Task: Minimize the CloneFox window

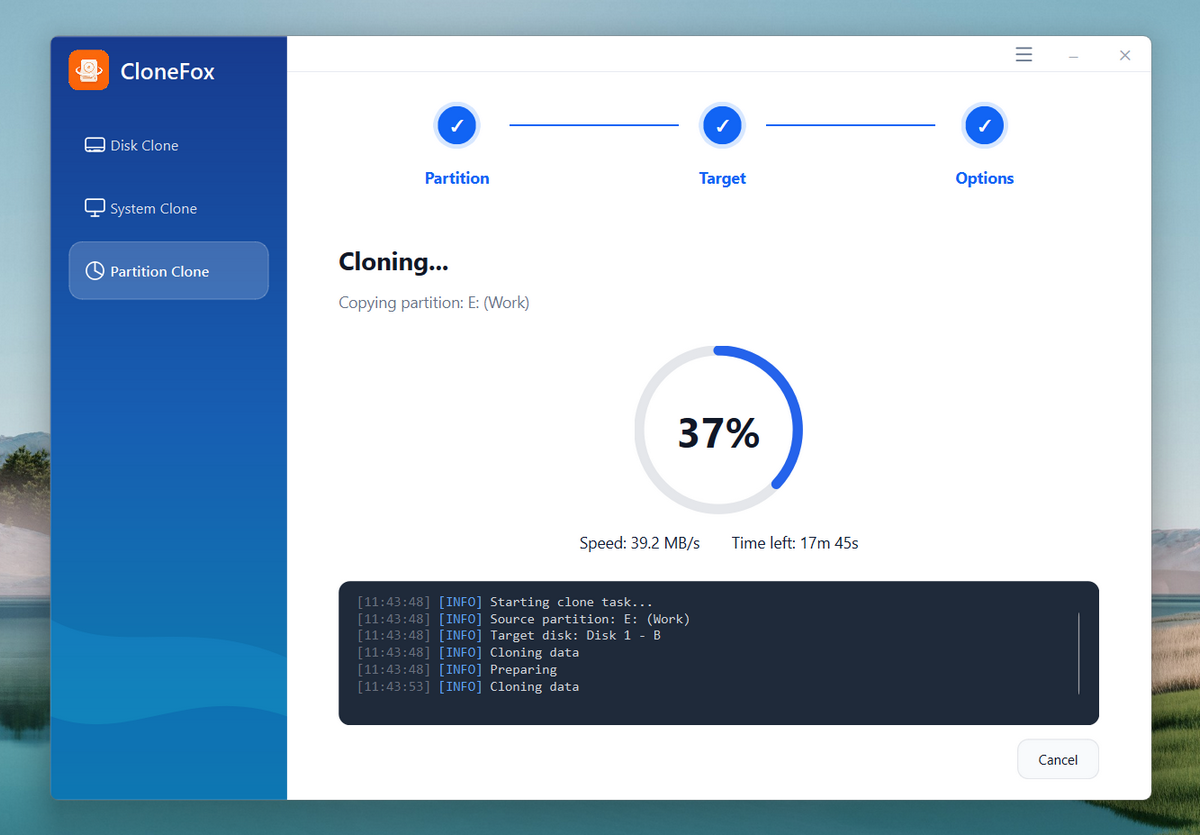Action: (x=1073, y=56)
